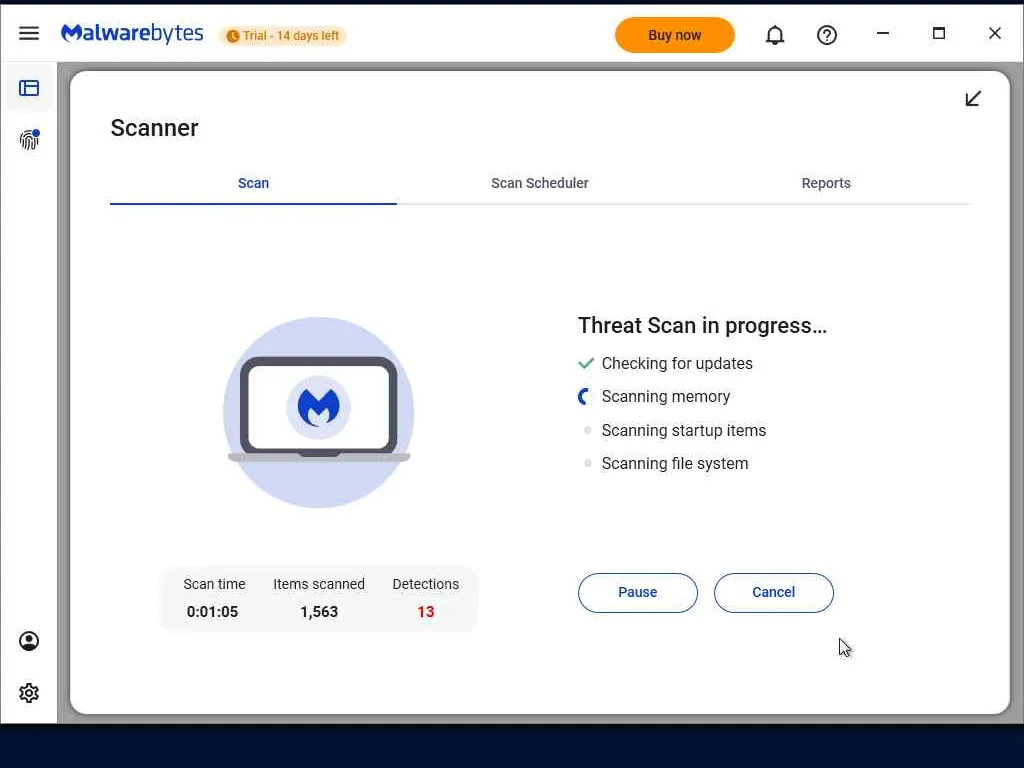Cancel the threat scan

coord(773,592)
